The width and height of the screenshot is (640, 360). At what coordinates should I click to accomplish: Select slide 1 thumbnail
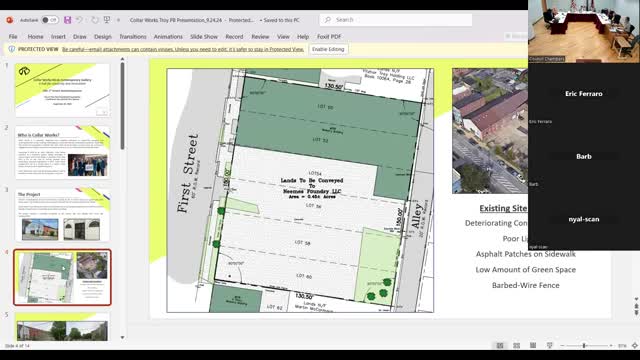[62, 90]
